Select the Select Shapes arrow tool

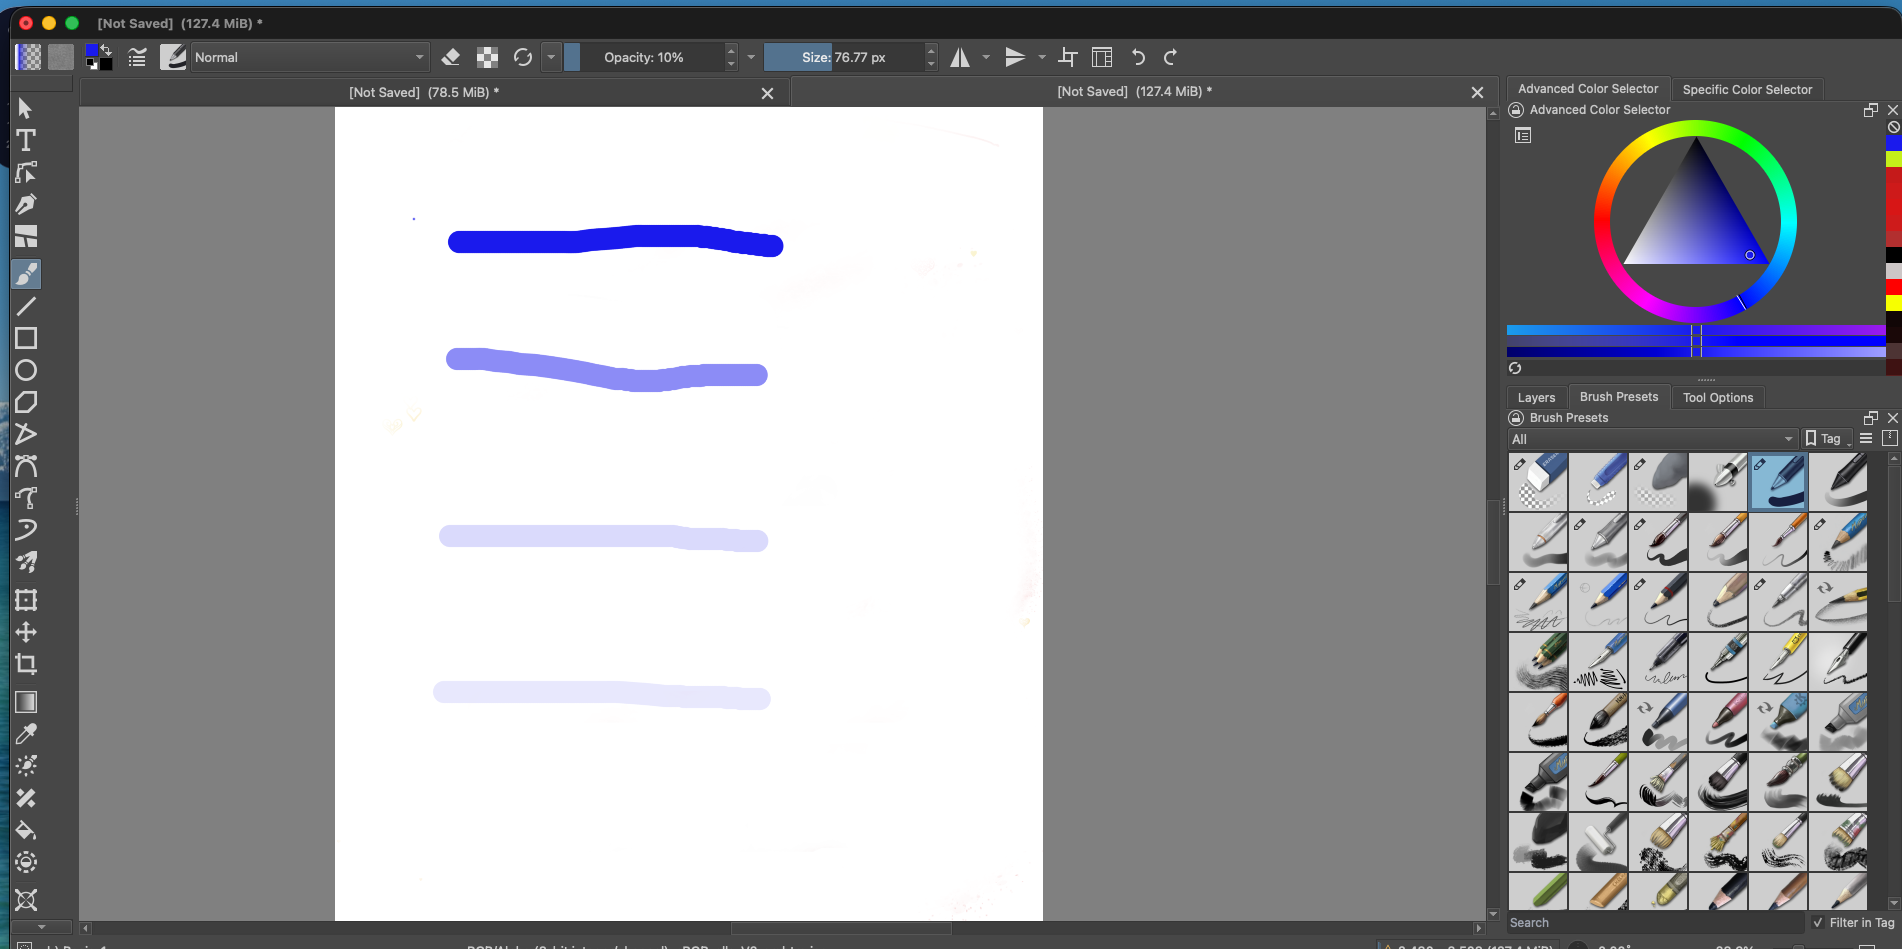coord(26,108)
